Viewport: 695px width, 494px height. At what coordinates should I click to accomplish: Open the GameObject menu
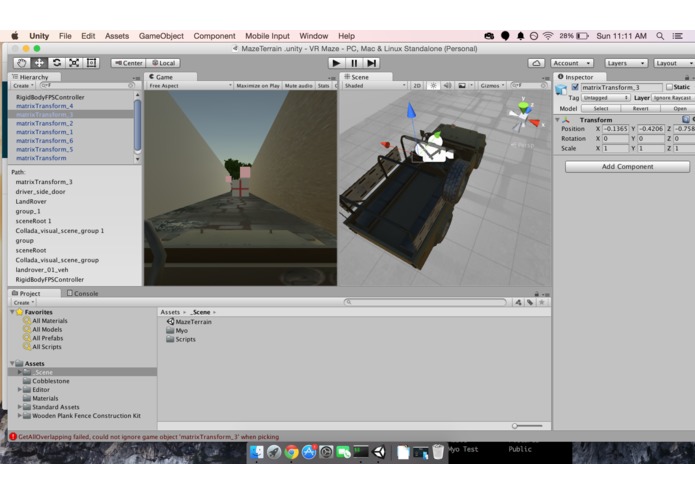(x=161, y=36)
